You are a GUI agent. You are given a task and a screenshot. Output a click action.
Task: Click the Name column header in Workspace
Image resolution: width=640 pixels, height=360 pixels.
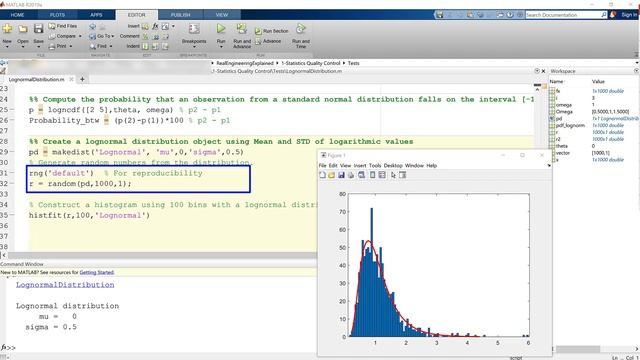pyautogui.click(x=557, y=82)
